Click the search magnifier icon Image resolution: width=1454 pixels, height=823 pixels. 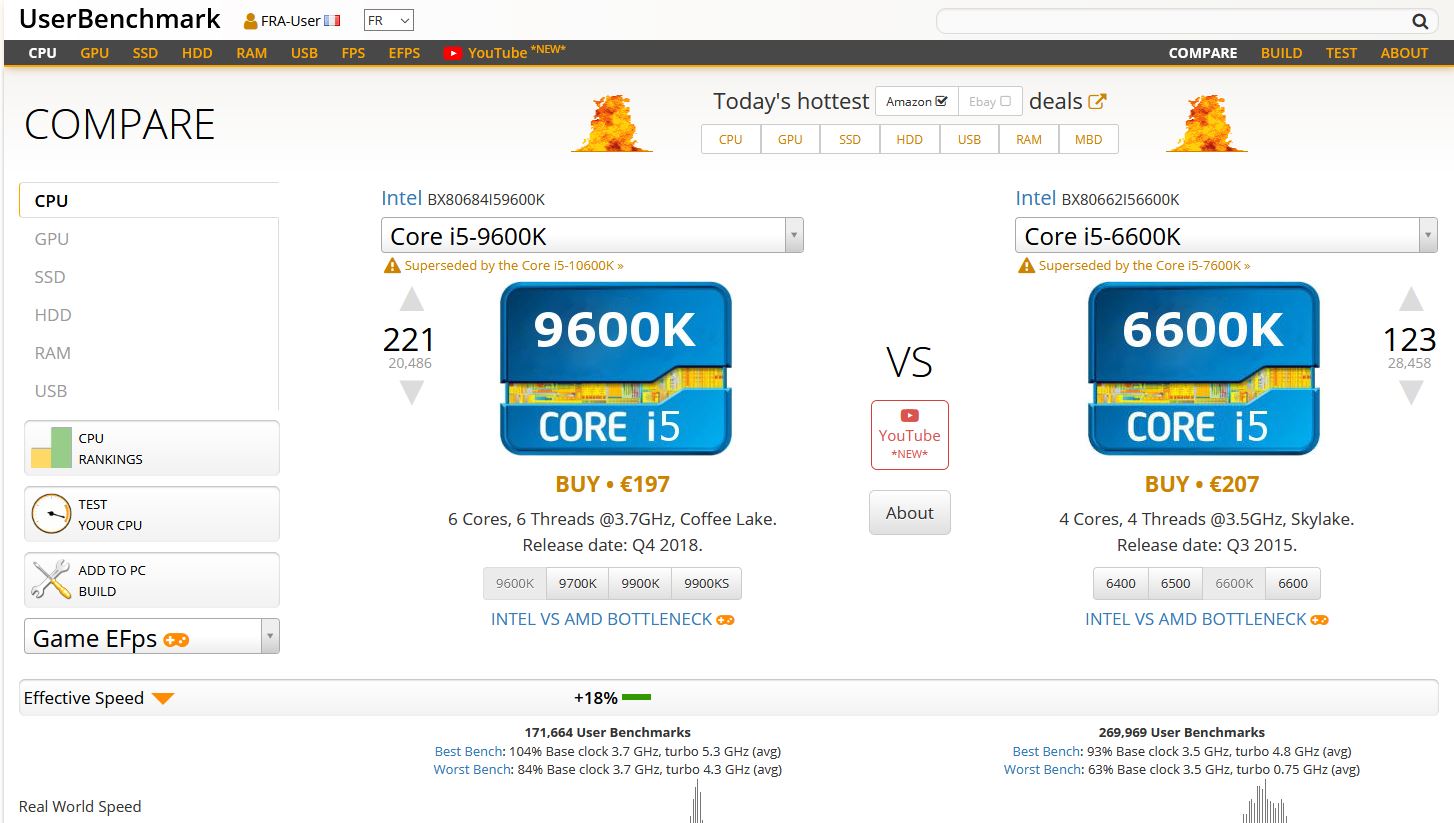click(1419, 21)
